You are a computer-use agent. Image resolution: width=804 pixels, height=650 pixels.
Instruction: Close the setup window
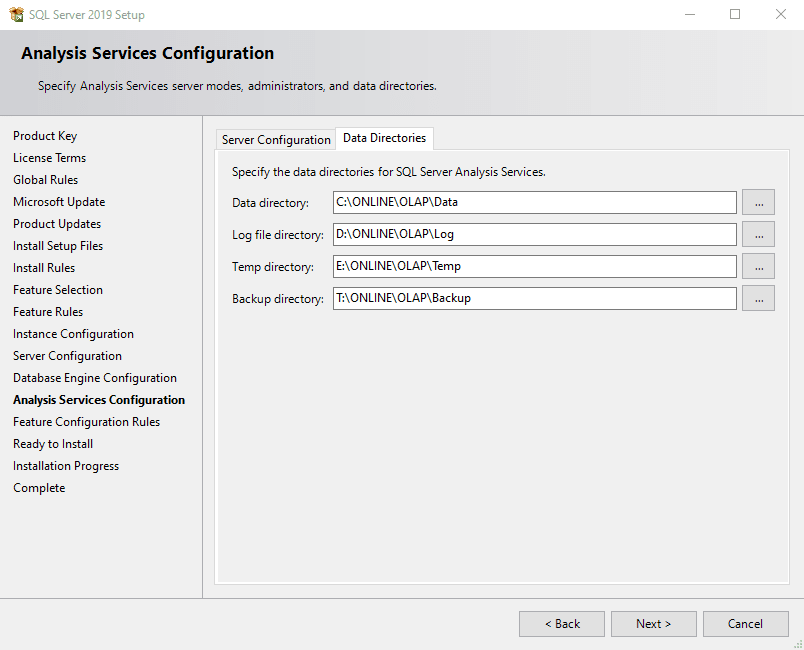point(781,15)
